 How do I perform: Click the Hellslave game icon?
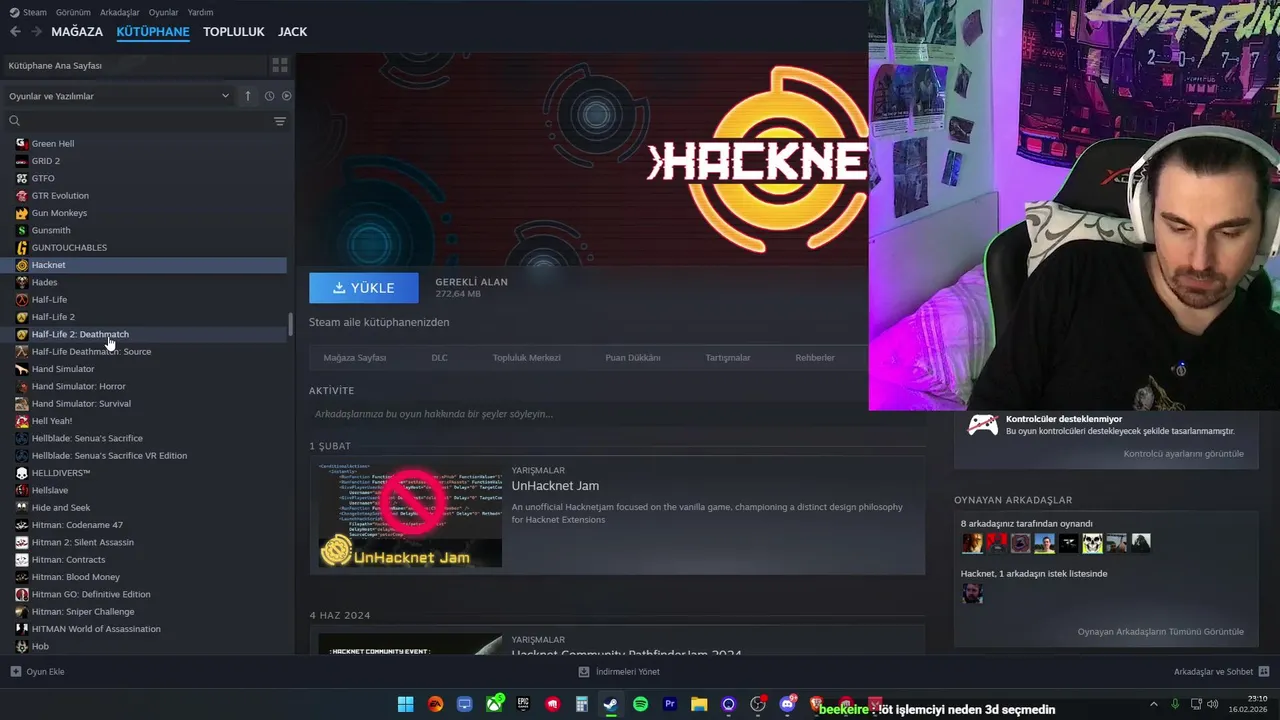(x=22, y=490)
